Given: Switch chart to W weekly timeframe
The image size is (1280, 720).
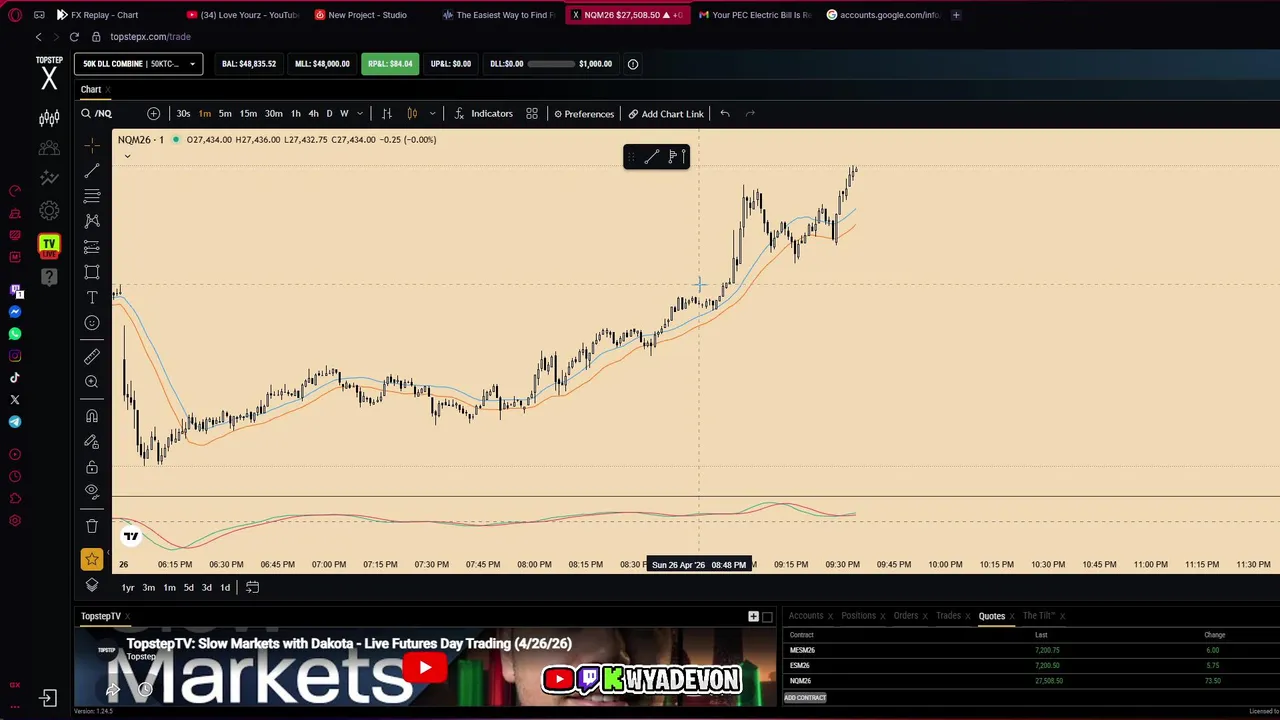Looking at the screenshot, I should click(344, 114).
